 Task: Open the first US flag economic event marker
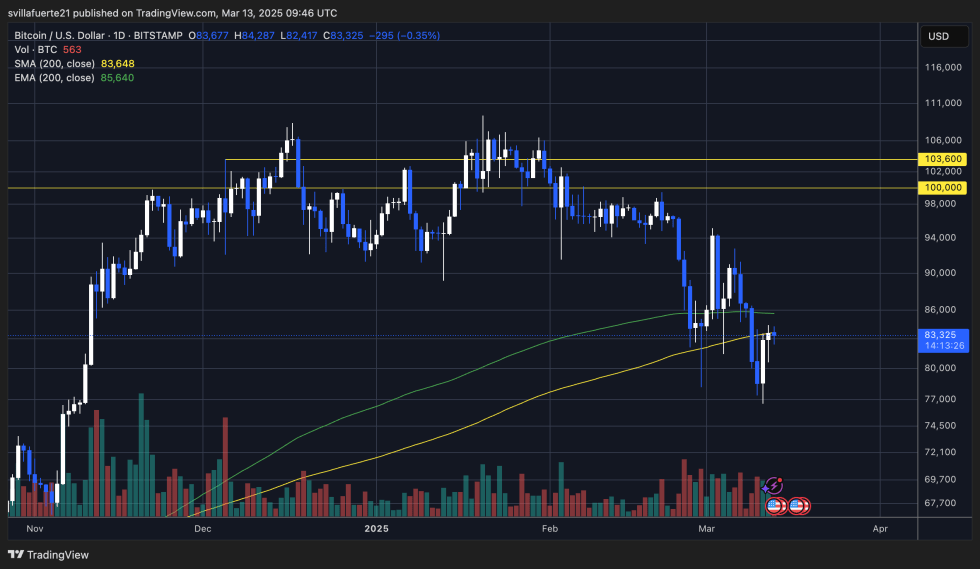(x=775, y=506)
